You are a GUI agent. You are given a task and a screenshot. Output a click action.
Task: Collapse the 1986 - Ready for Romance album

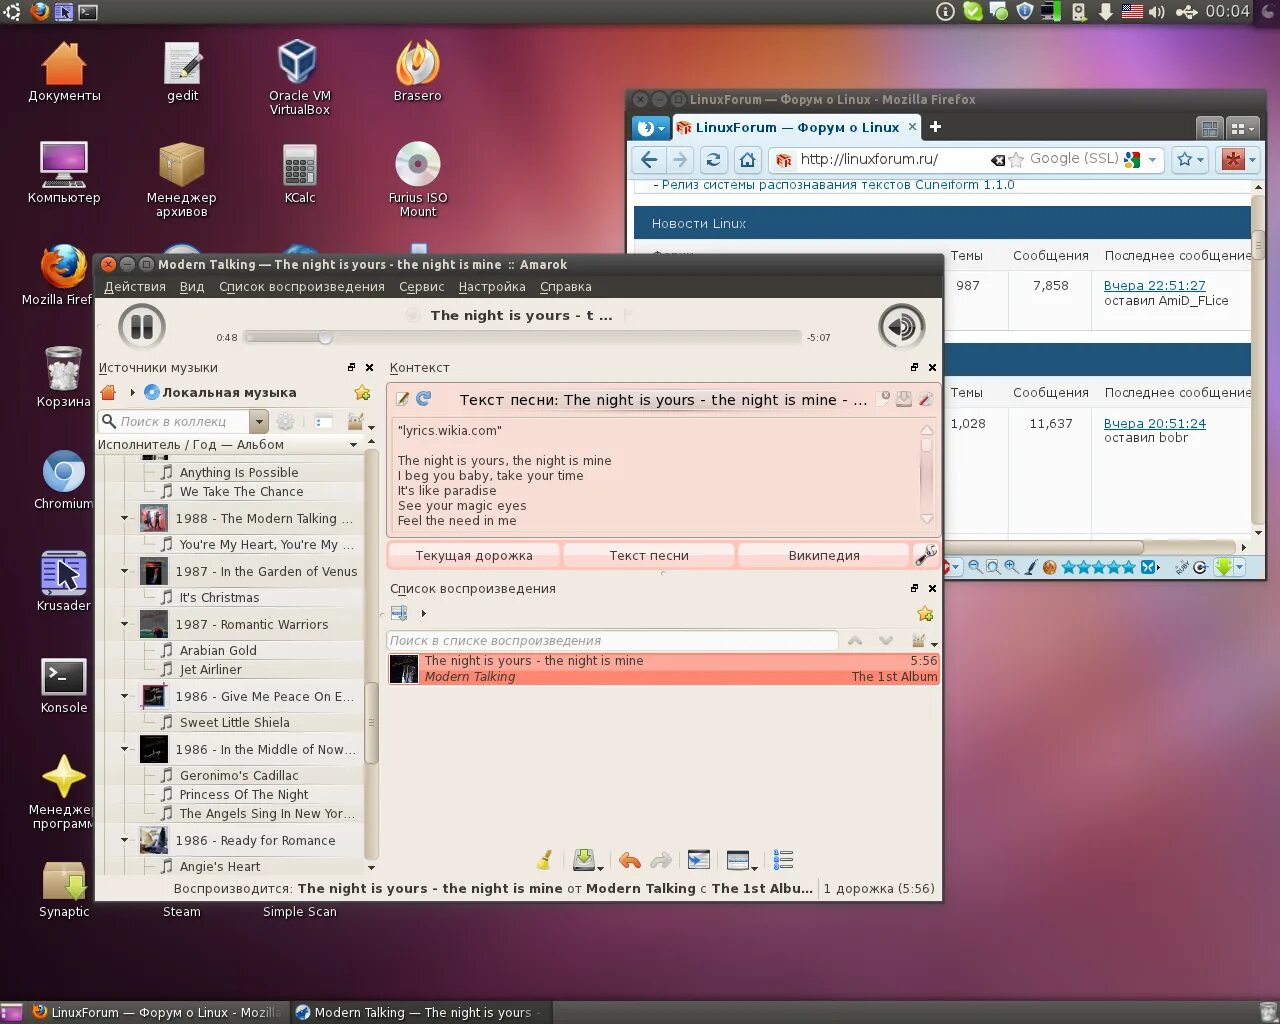tap(124, 840)
